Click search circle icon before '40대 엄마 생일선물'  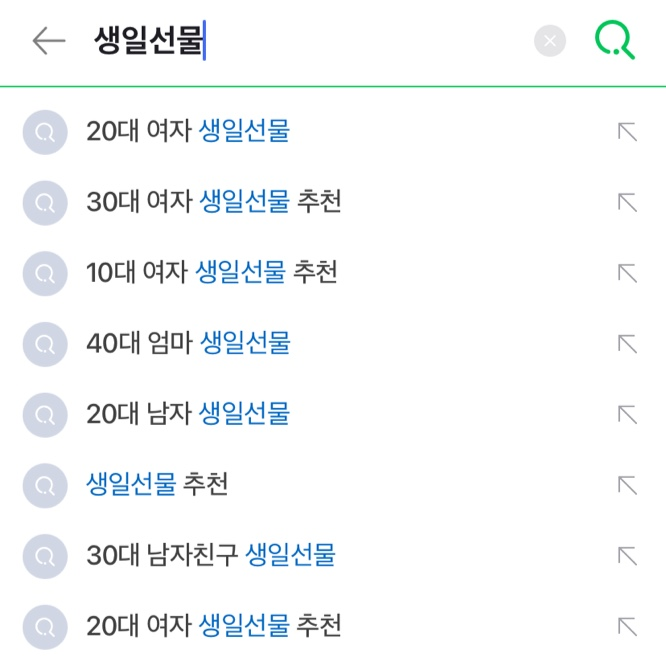pyautogui.click(x=44, y=344)
